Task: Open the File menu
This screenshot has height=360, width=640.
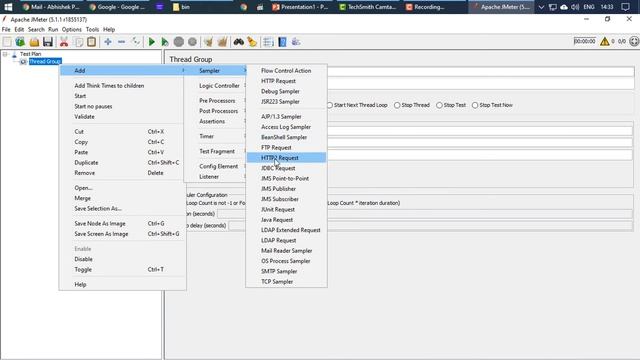Action: coord(6,29)
